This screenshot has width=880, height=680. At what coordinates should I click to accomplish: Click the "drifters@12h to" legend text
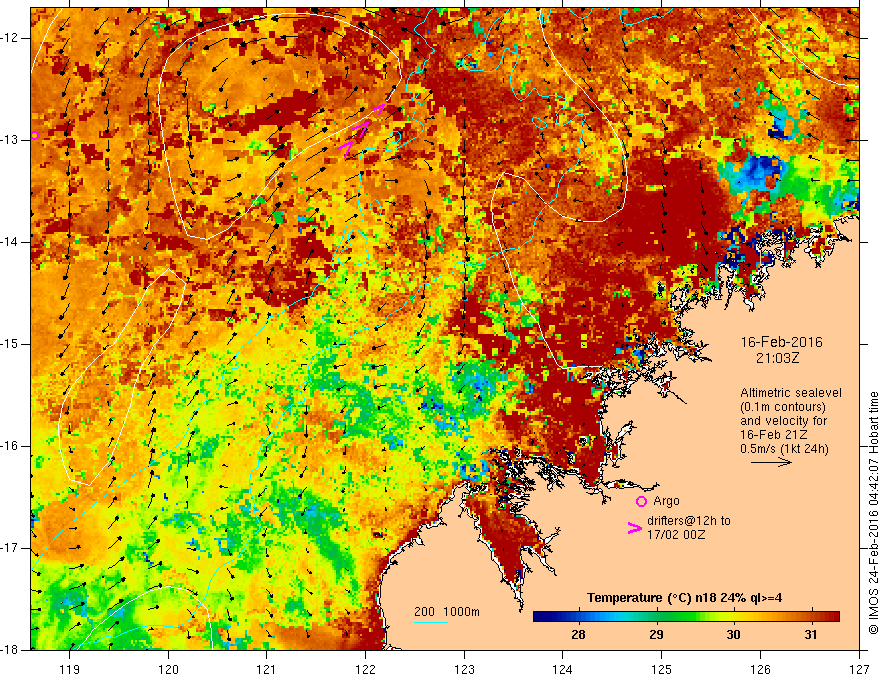(689, 521)
